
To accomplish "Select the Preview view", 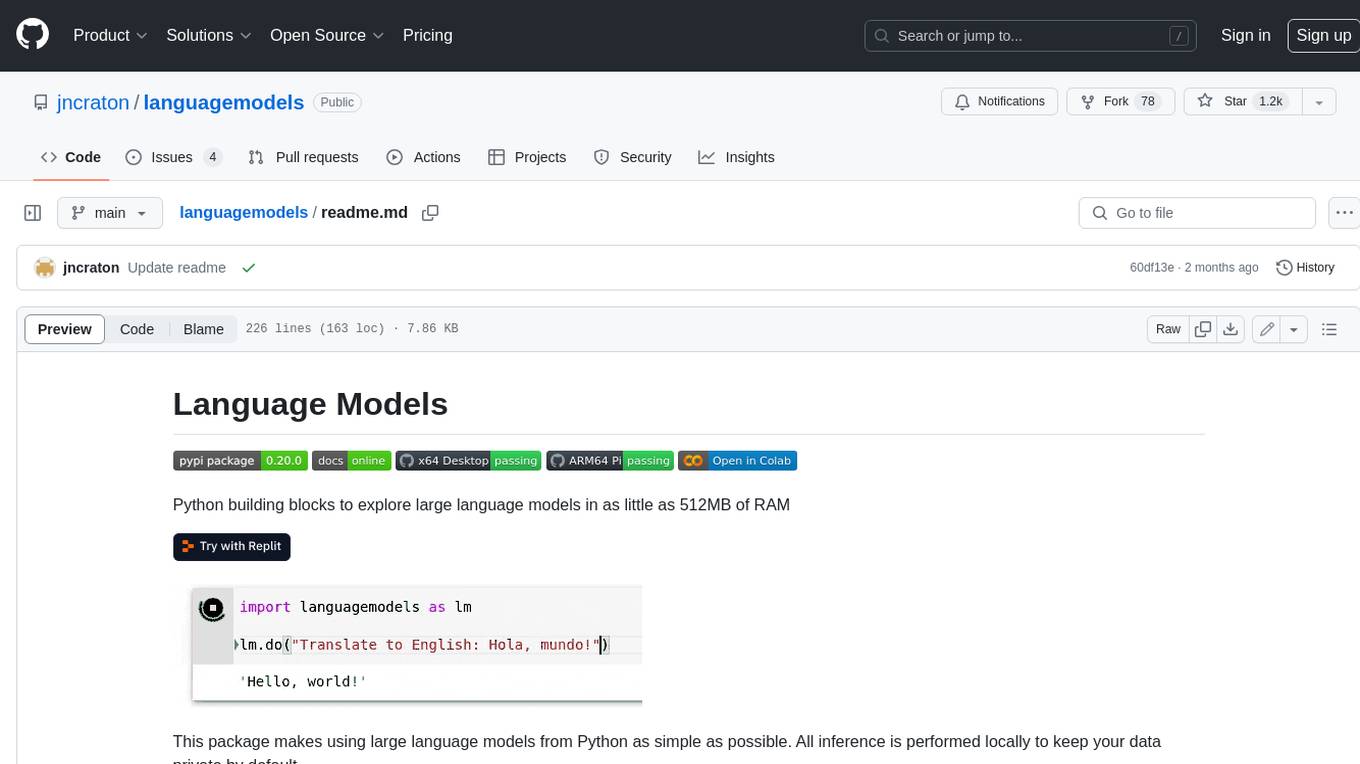I will [x=65, y=329].
